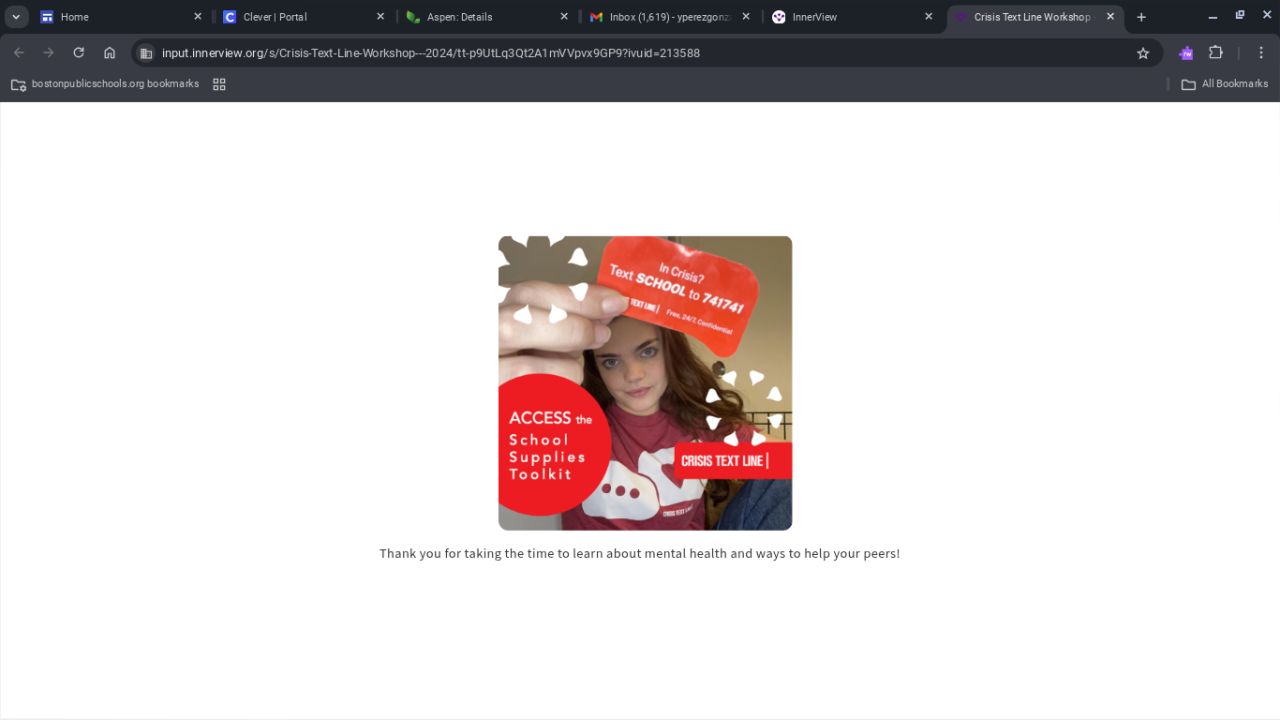Click the School Supplies Toolkit image
The height and width of the screenshot is (720, 1280).
pyautogui.click(x=645, y=383)
